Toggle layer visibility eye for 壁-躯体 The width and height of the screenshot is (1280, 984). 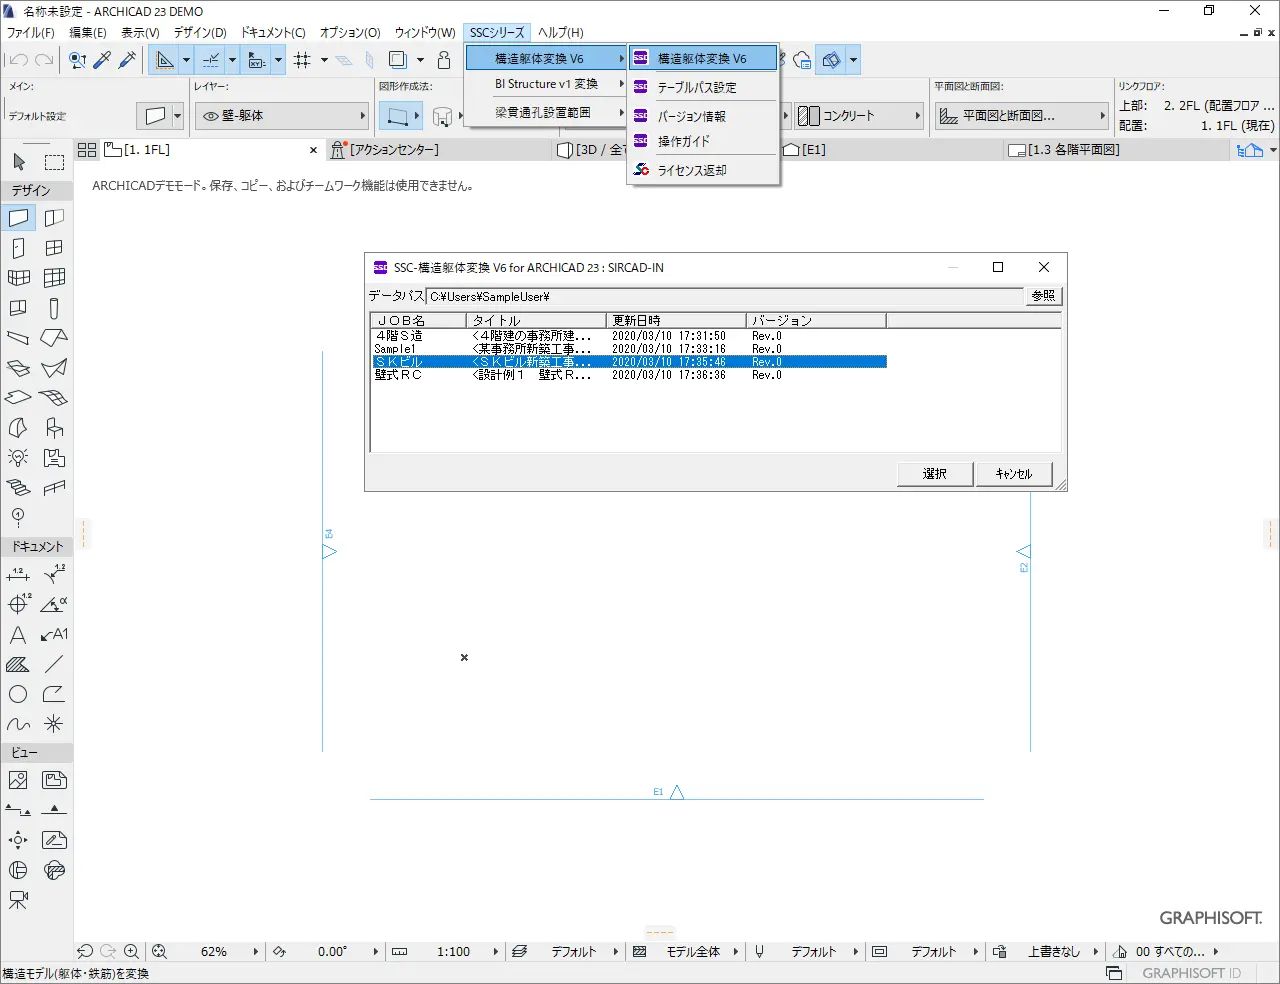pyautogui.click(x=211, y=116)
